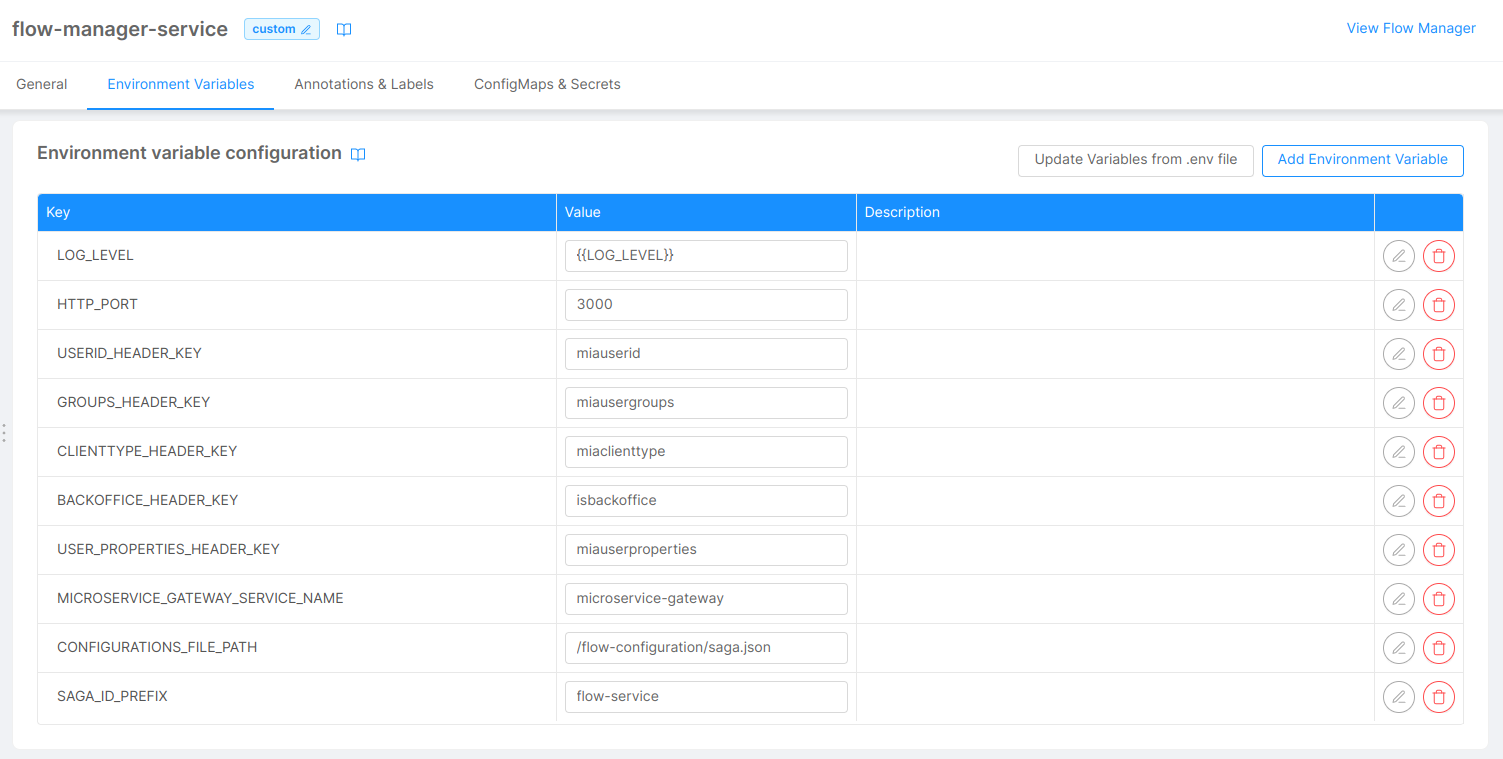
Task: Open documentation book icon beside service name
Action: (344, 30)
